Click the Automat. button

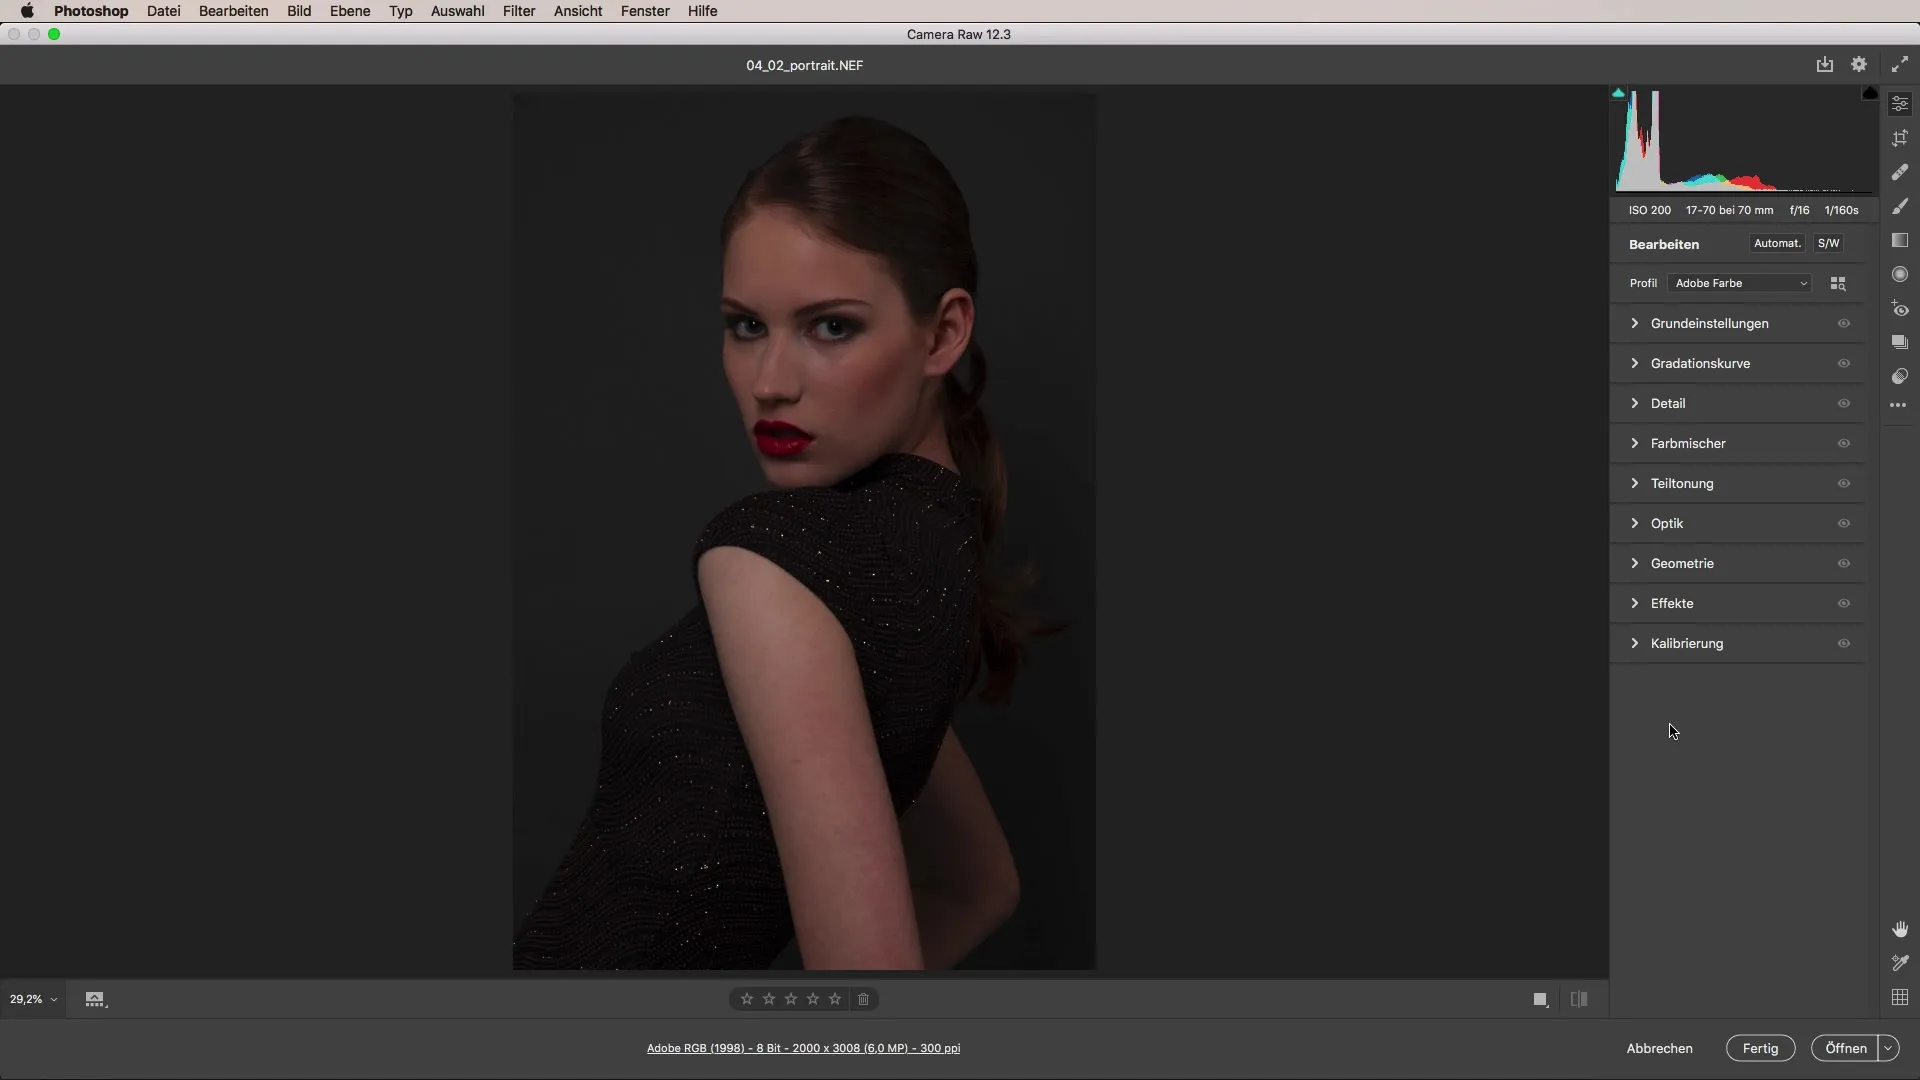1777,243
